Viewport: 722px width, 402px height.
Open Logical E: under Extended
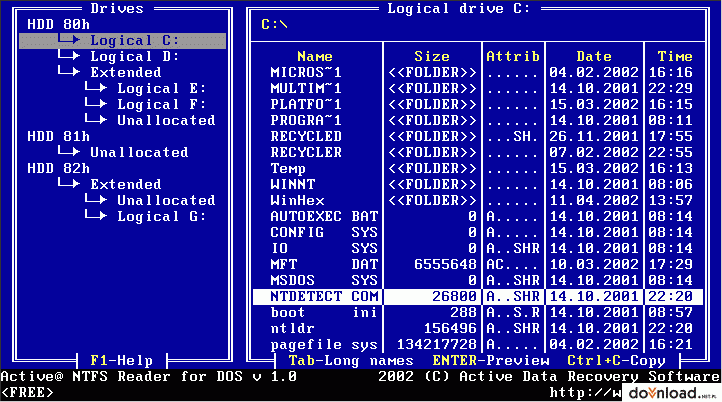[162, 88]
